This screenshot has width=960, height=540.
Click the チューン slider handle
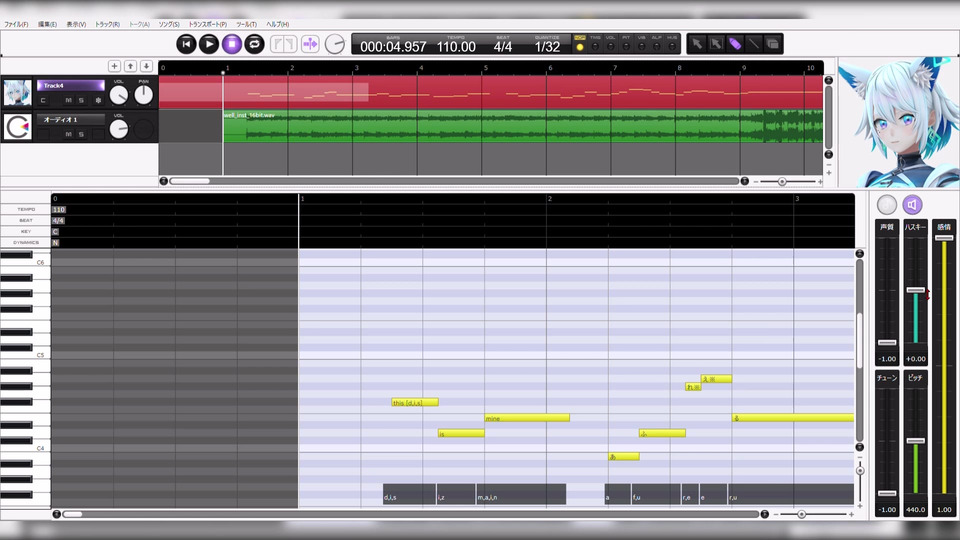[887, 493]
